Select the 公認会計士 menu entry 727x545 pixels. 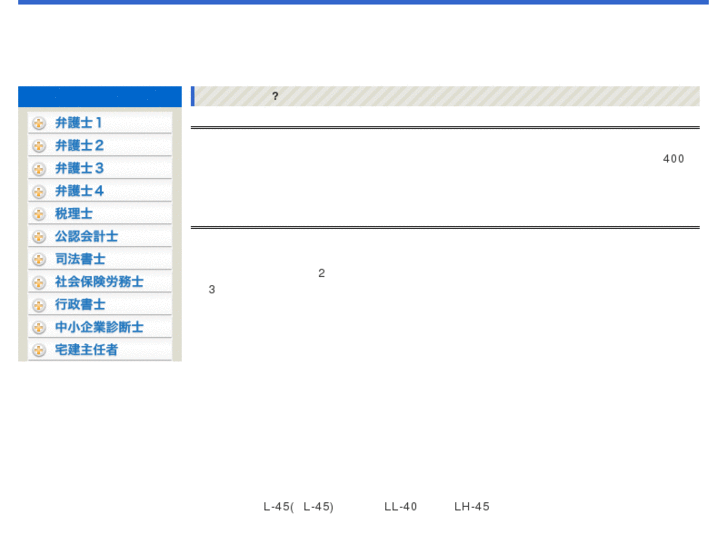(x=100, y=237)
